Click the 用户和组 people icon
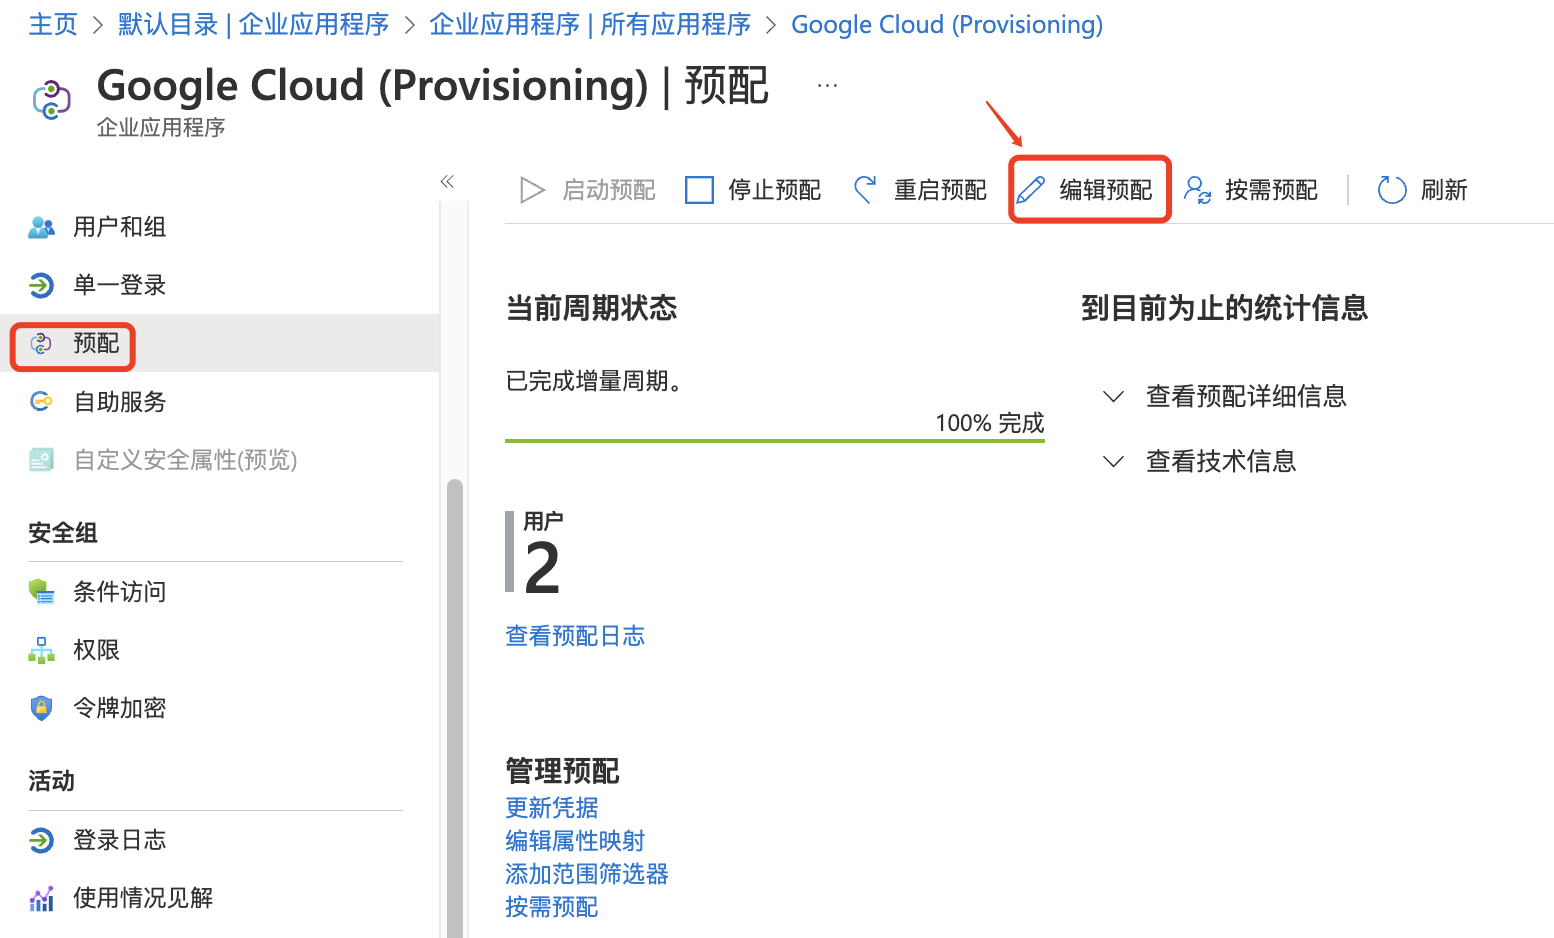Viewport: 1554px width, 938px height. tap(41, 227)
